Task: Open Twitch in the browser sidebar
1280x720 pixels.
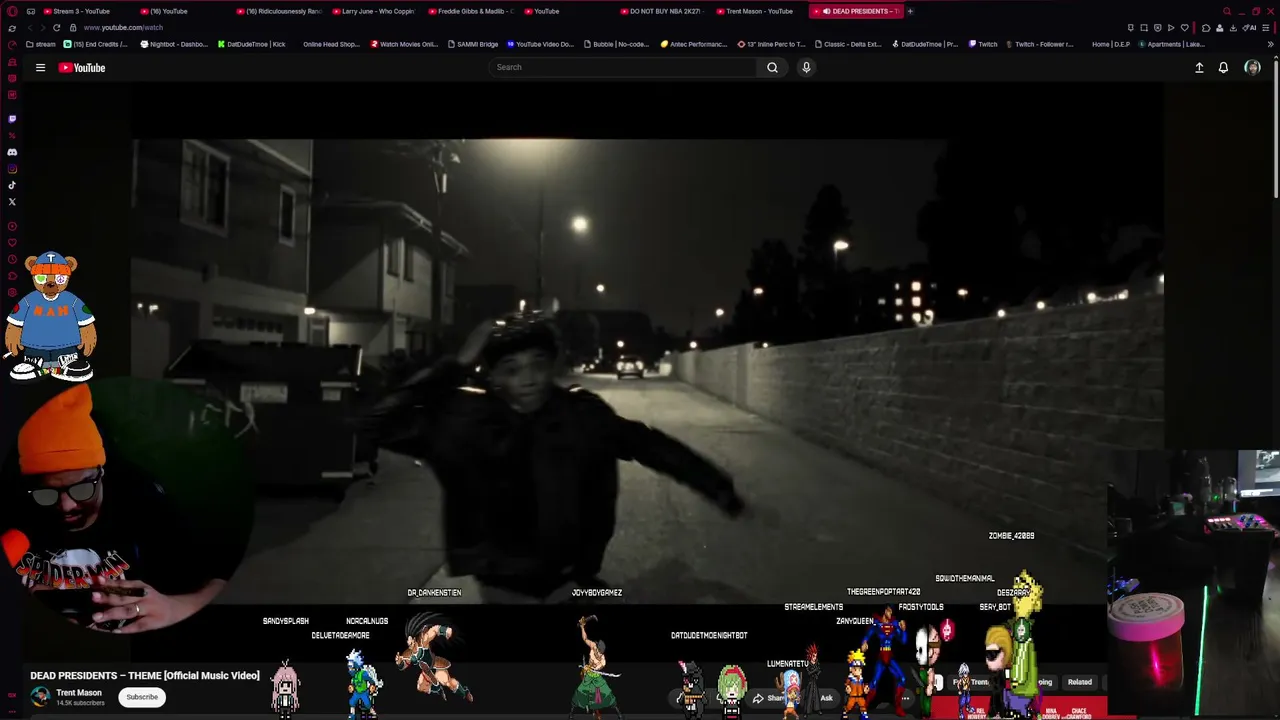Action: 12,119
